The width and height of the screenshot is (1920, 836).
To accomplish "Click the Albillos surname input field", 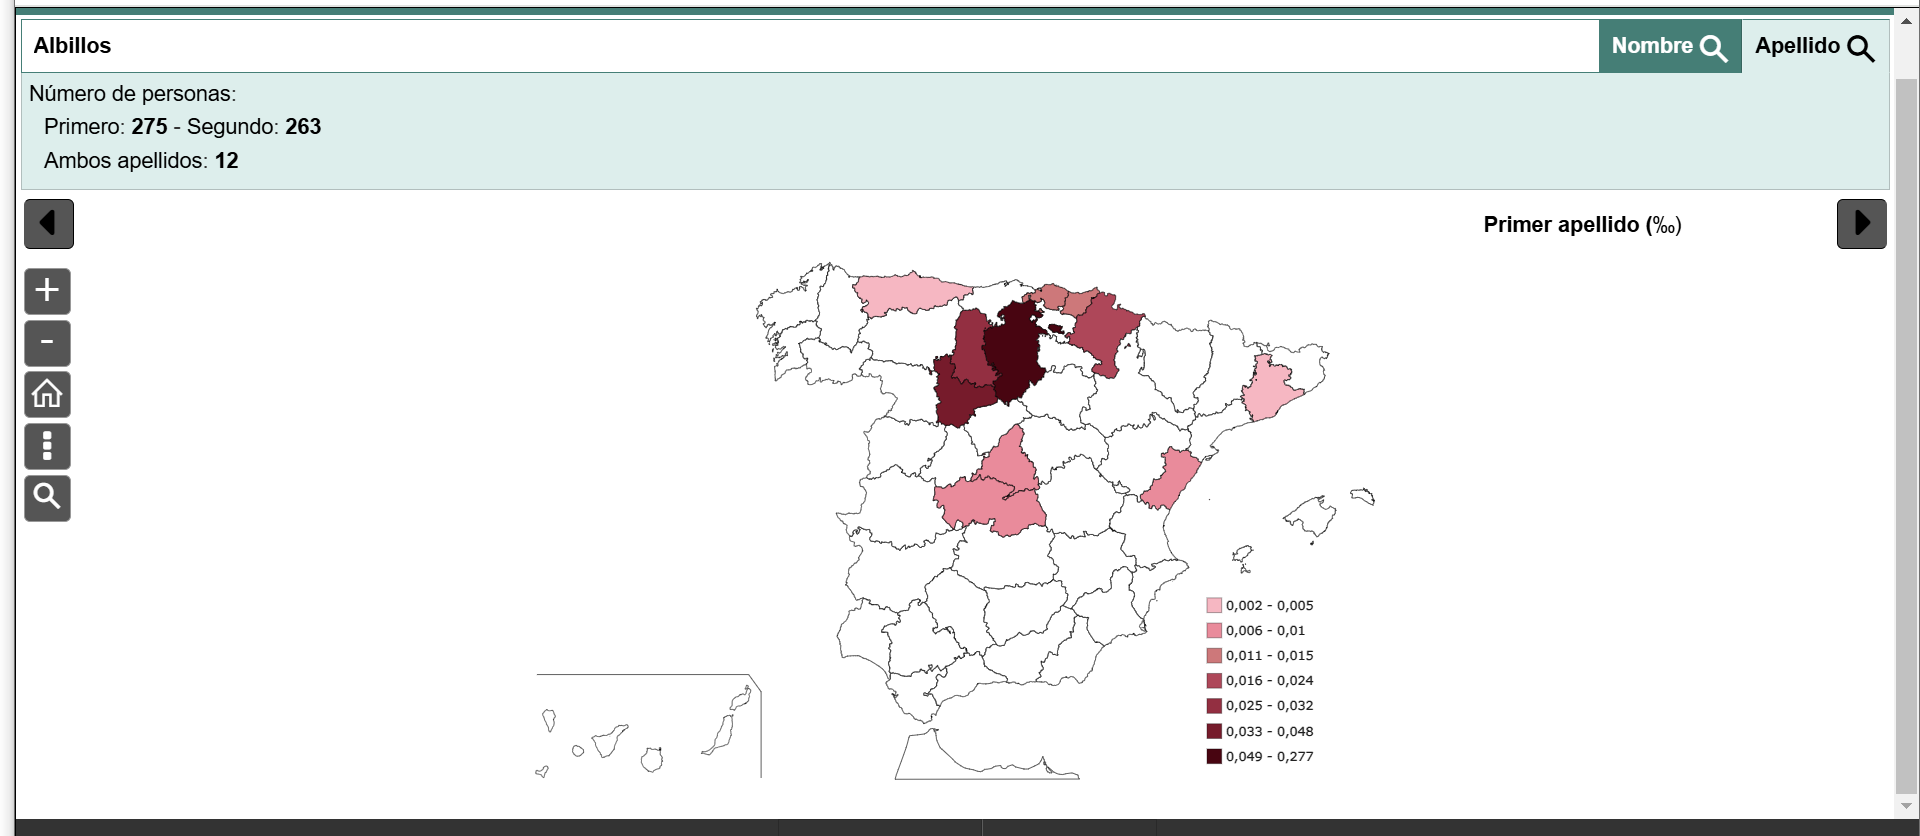I will [x=810, y=46].
